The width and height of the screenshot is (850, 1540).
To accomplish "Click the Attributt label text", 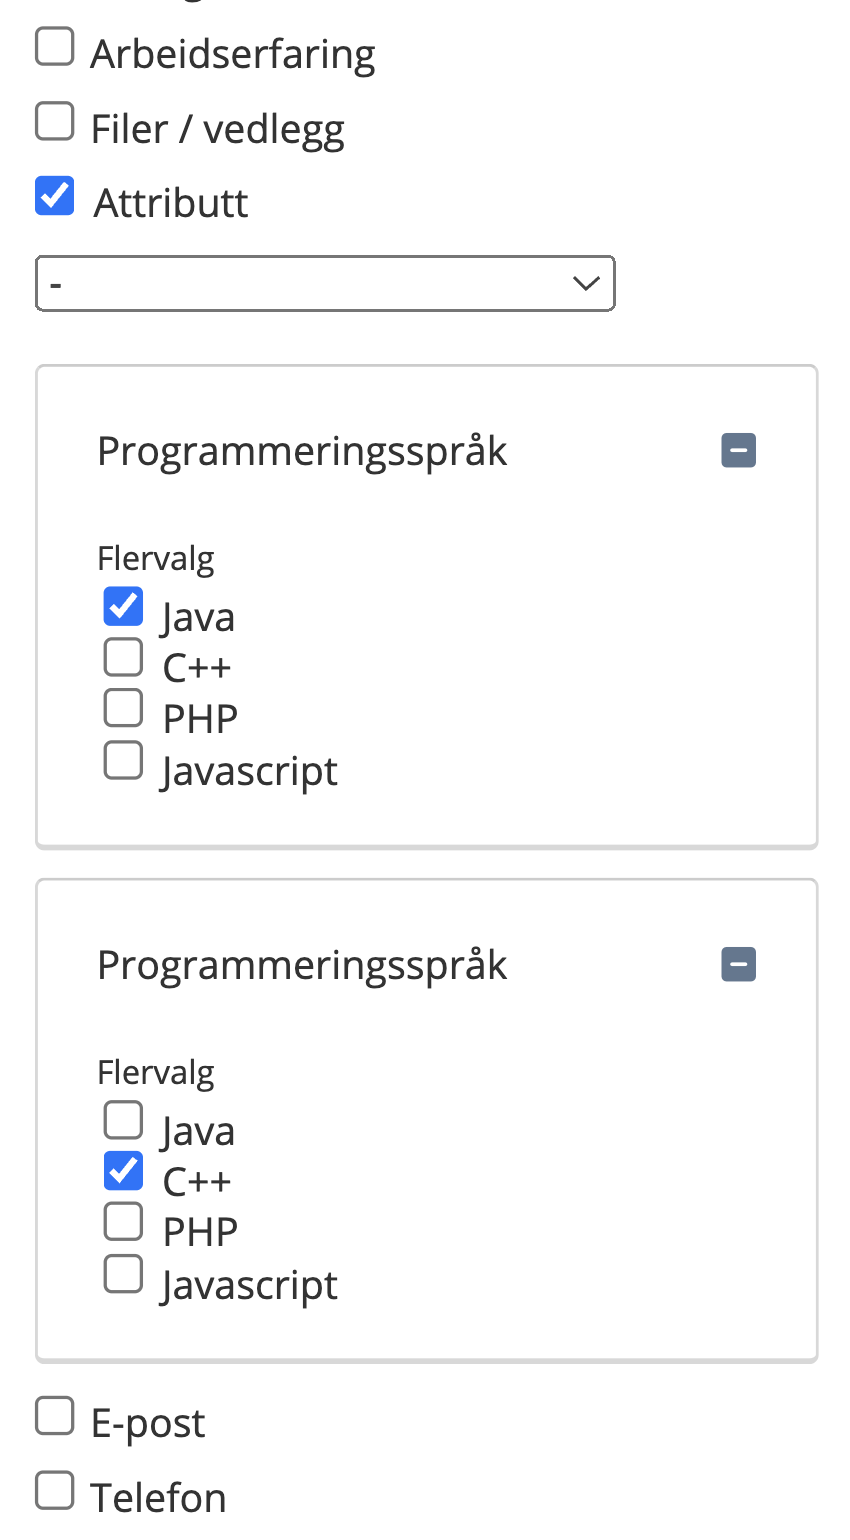I will coord(171,203).
